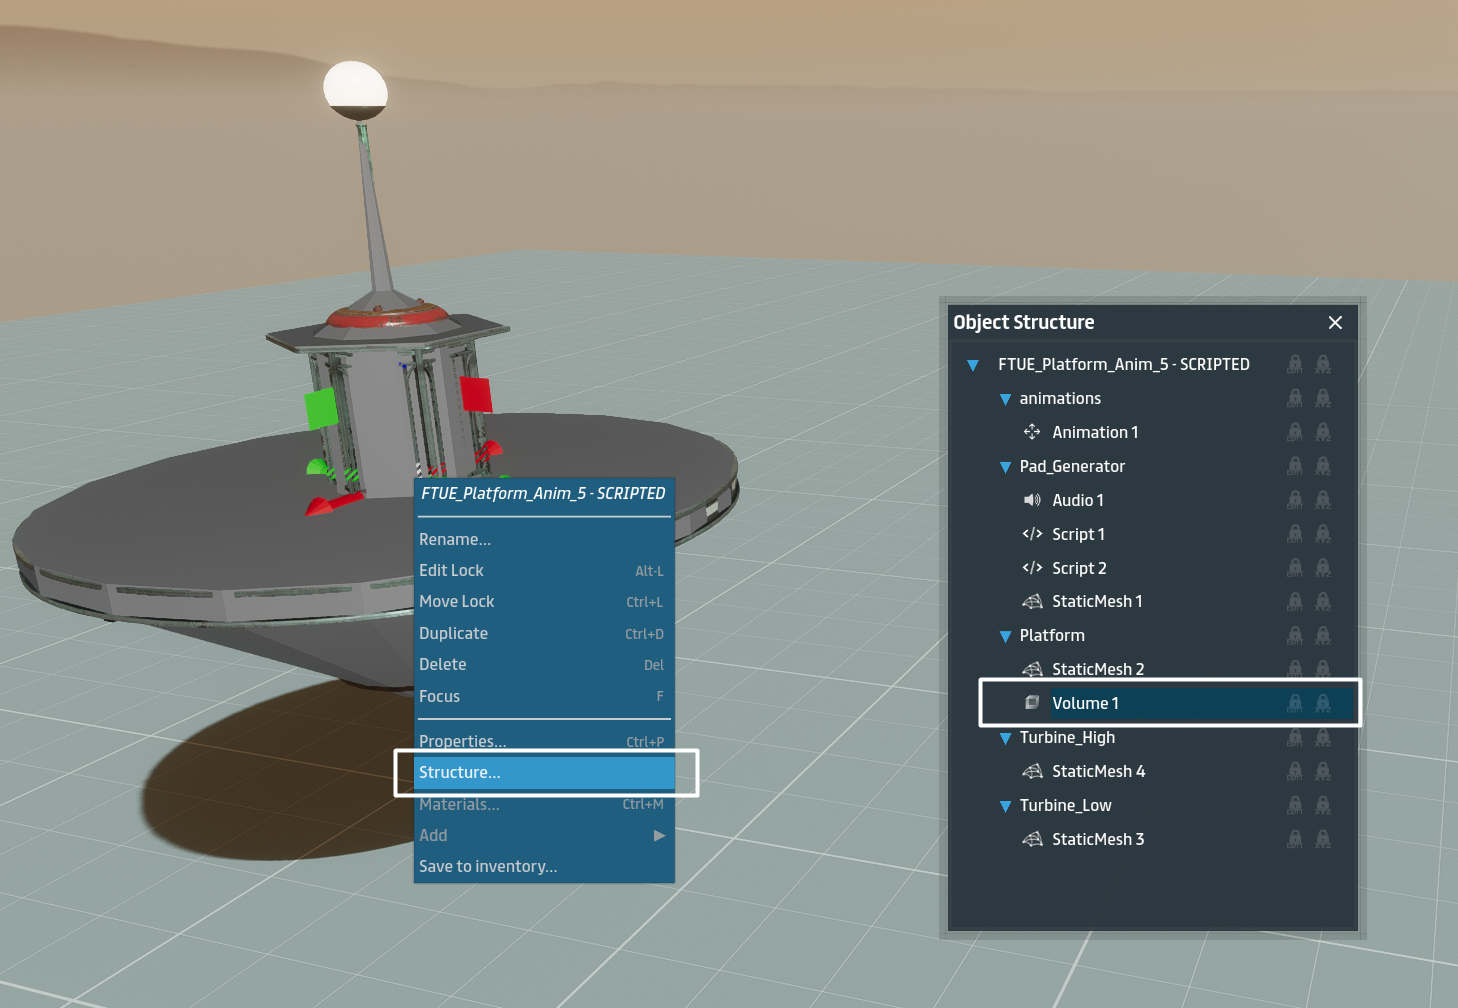Click the Animation 1 move-arrows icon

(x=1032, y=432)
